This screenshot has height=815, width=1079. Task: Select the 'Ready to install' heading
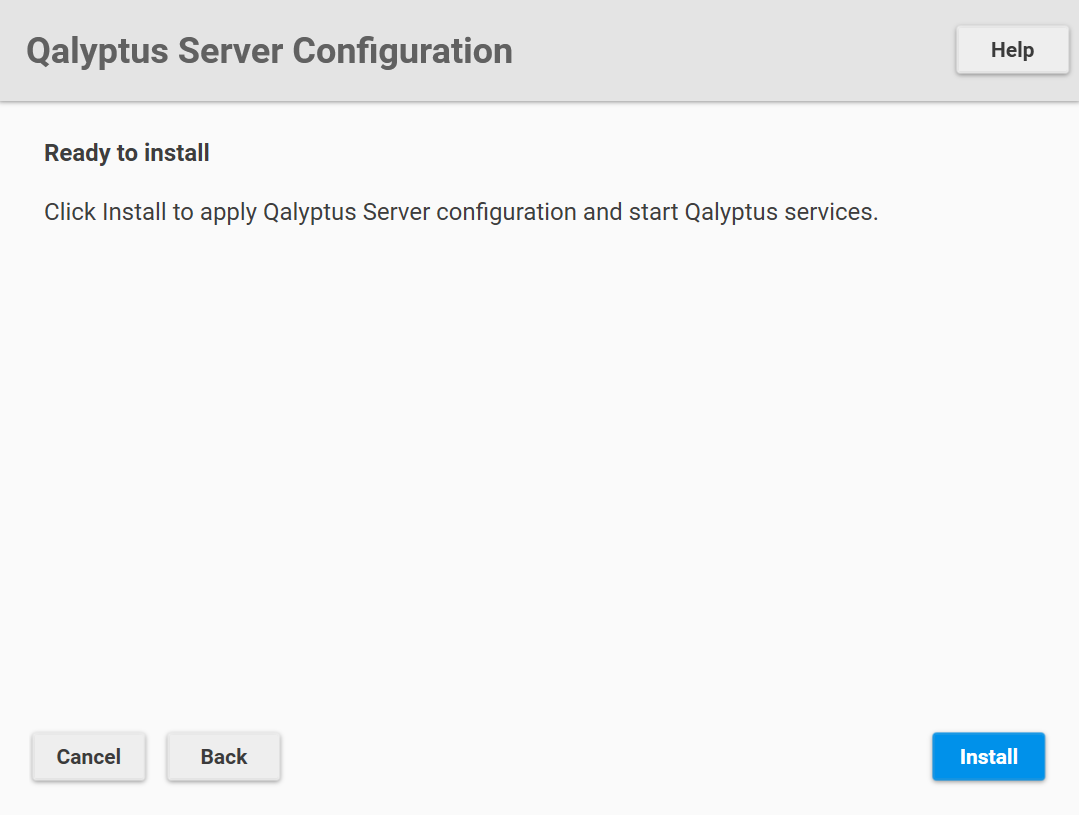126,153
